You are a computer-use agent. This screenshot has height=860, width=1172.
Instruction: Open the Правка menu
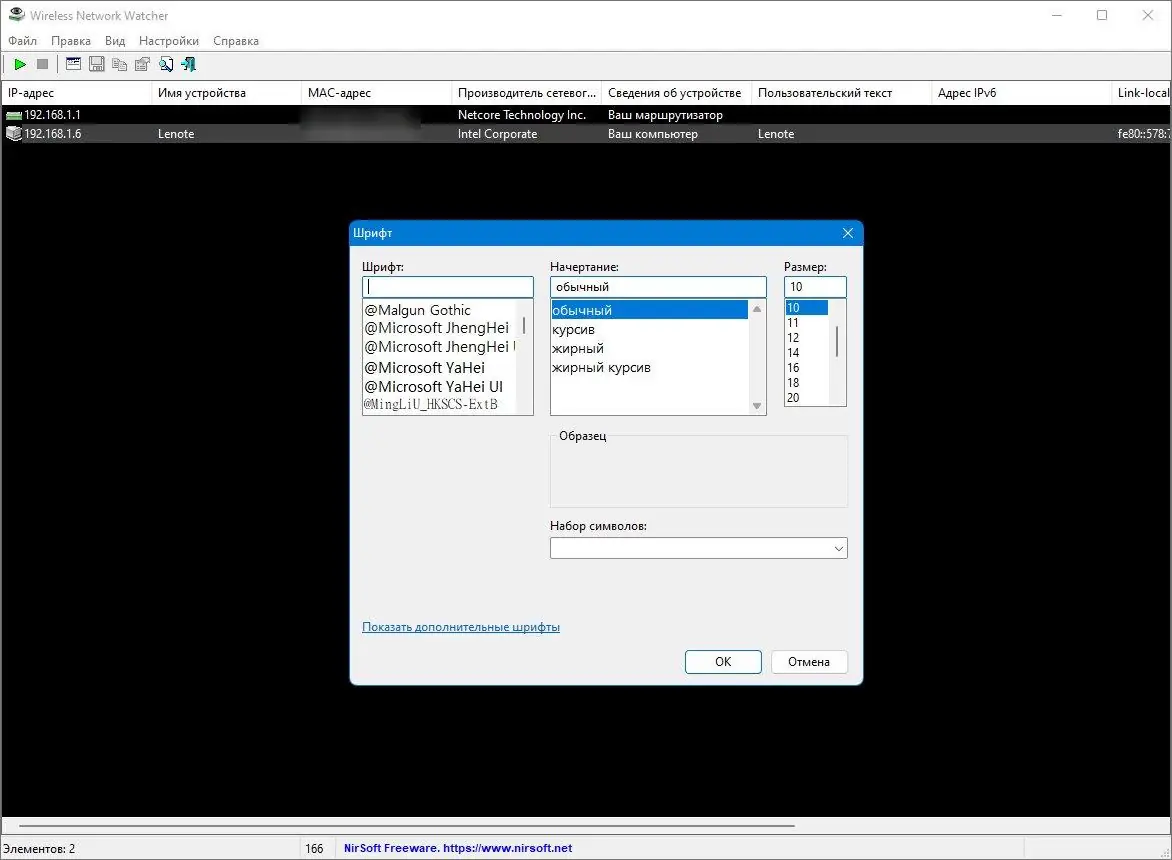point(71,41)
